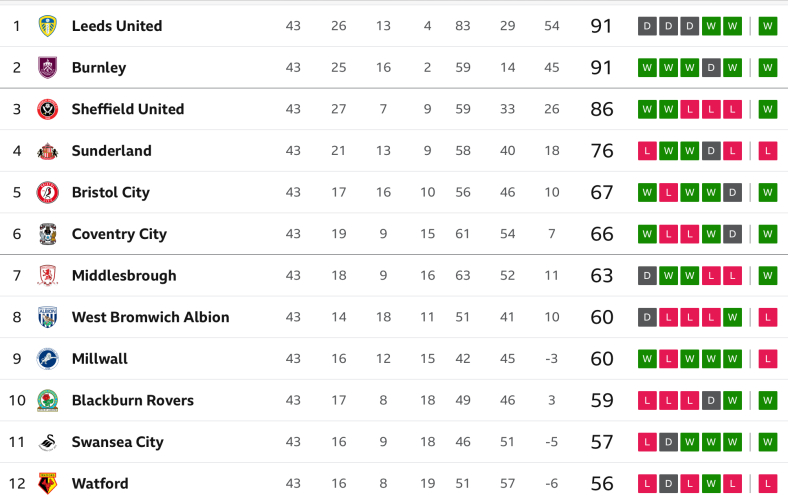The height and width of the screenshot is (500, 788).
Task: Click the Coventry City club crest
Action: click(48, 234)
